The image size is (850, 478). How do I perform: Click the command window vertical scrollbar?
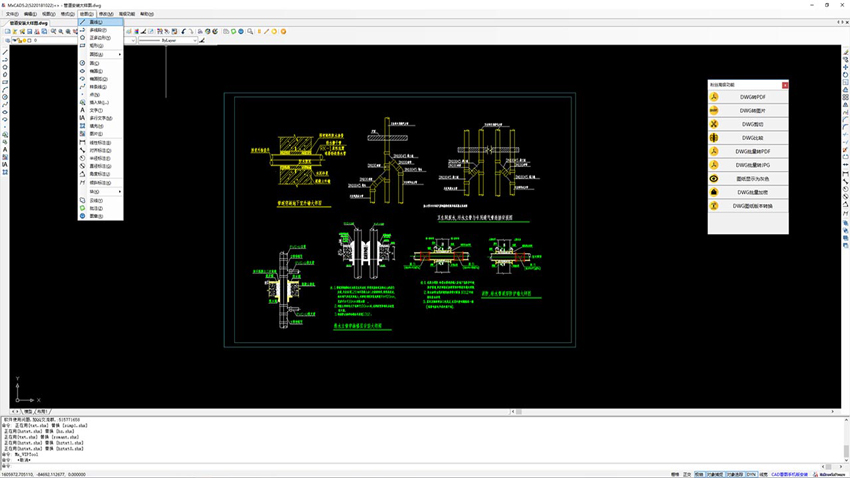click(x=846, y=442)
